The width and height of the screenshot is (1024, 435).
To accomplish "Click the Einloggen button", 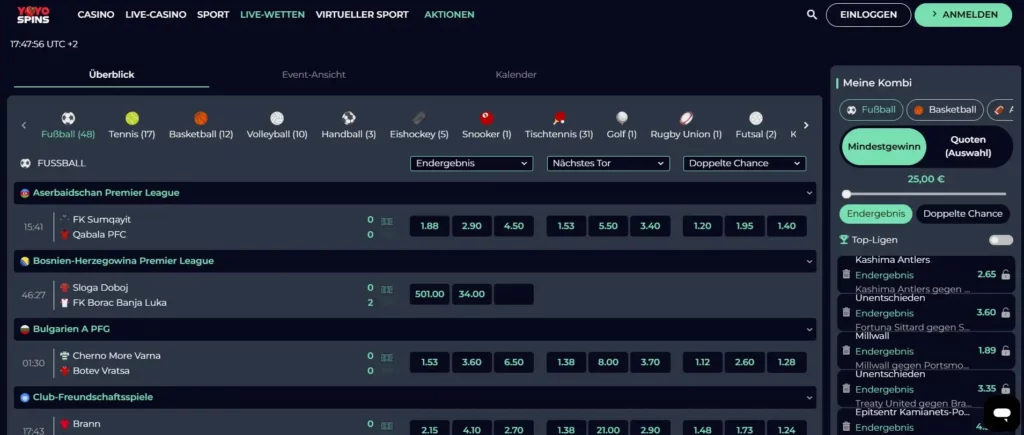I will point(868,15).
